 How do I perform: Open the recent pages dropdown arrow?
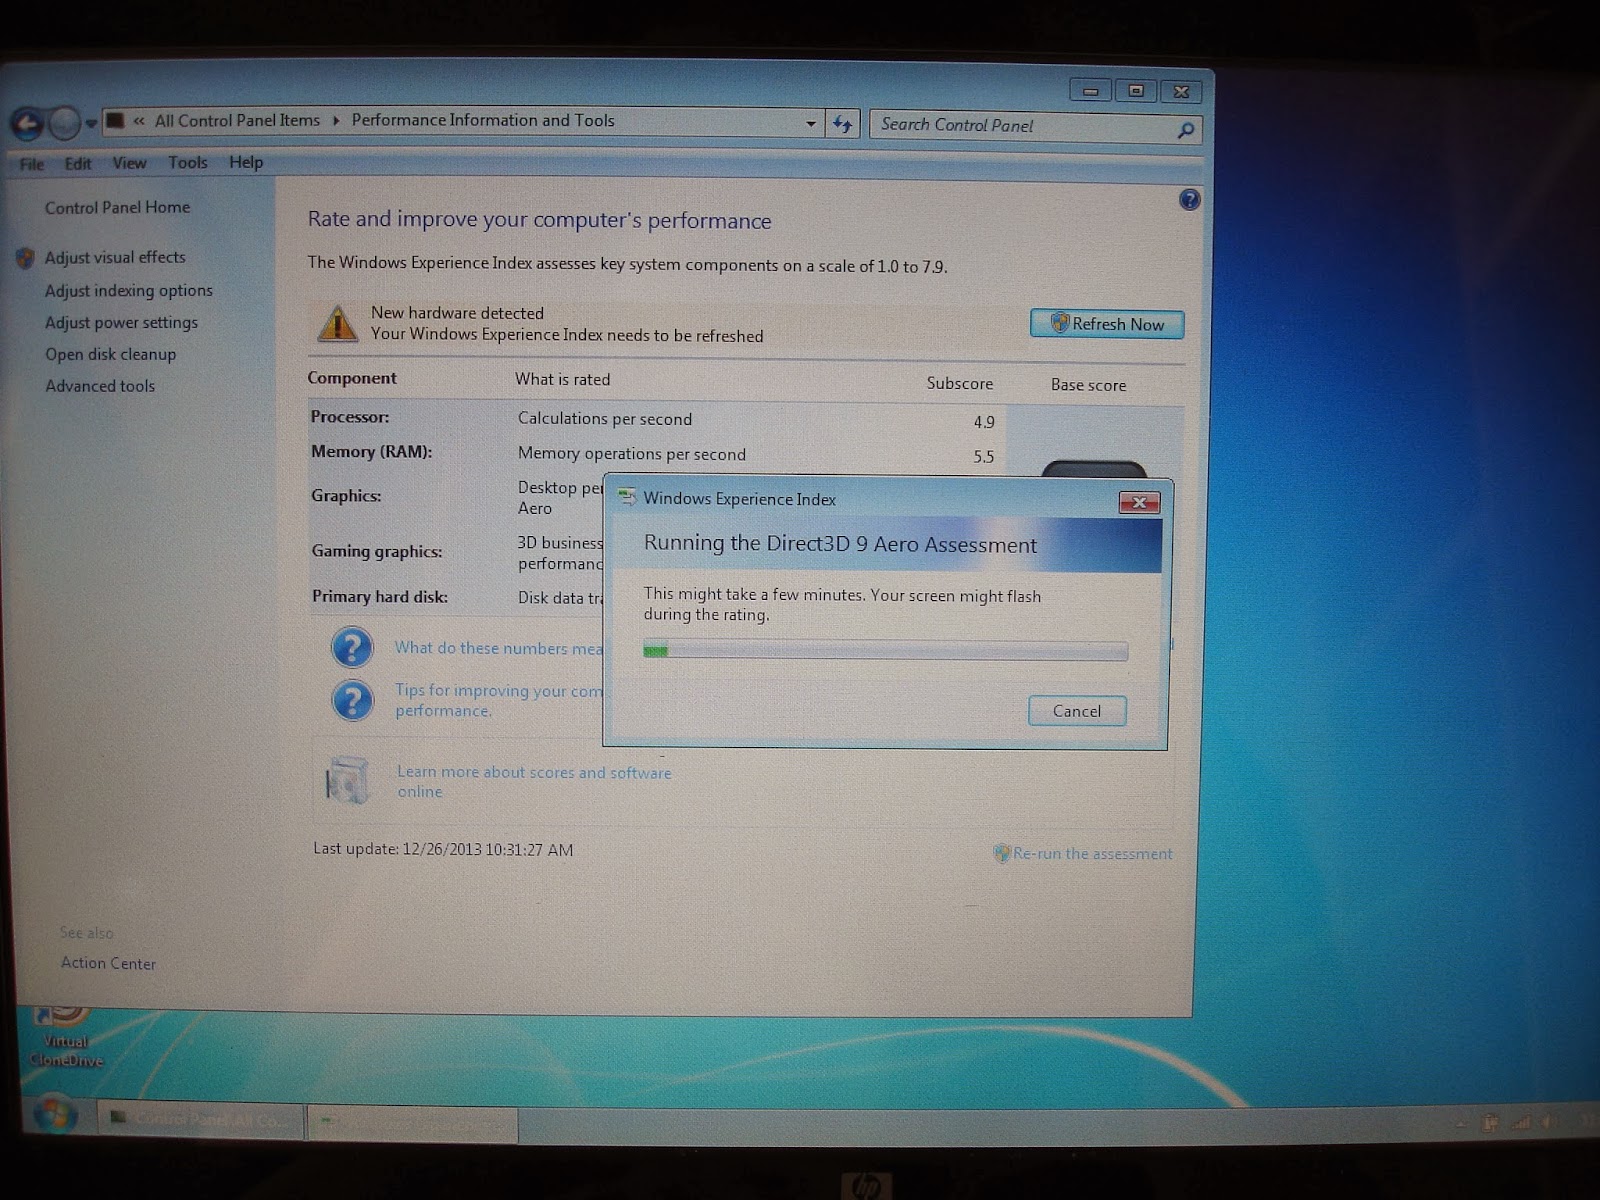[91, 124]
